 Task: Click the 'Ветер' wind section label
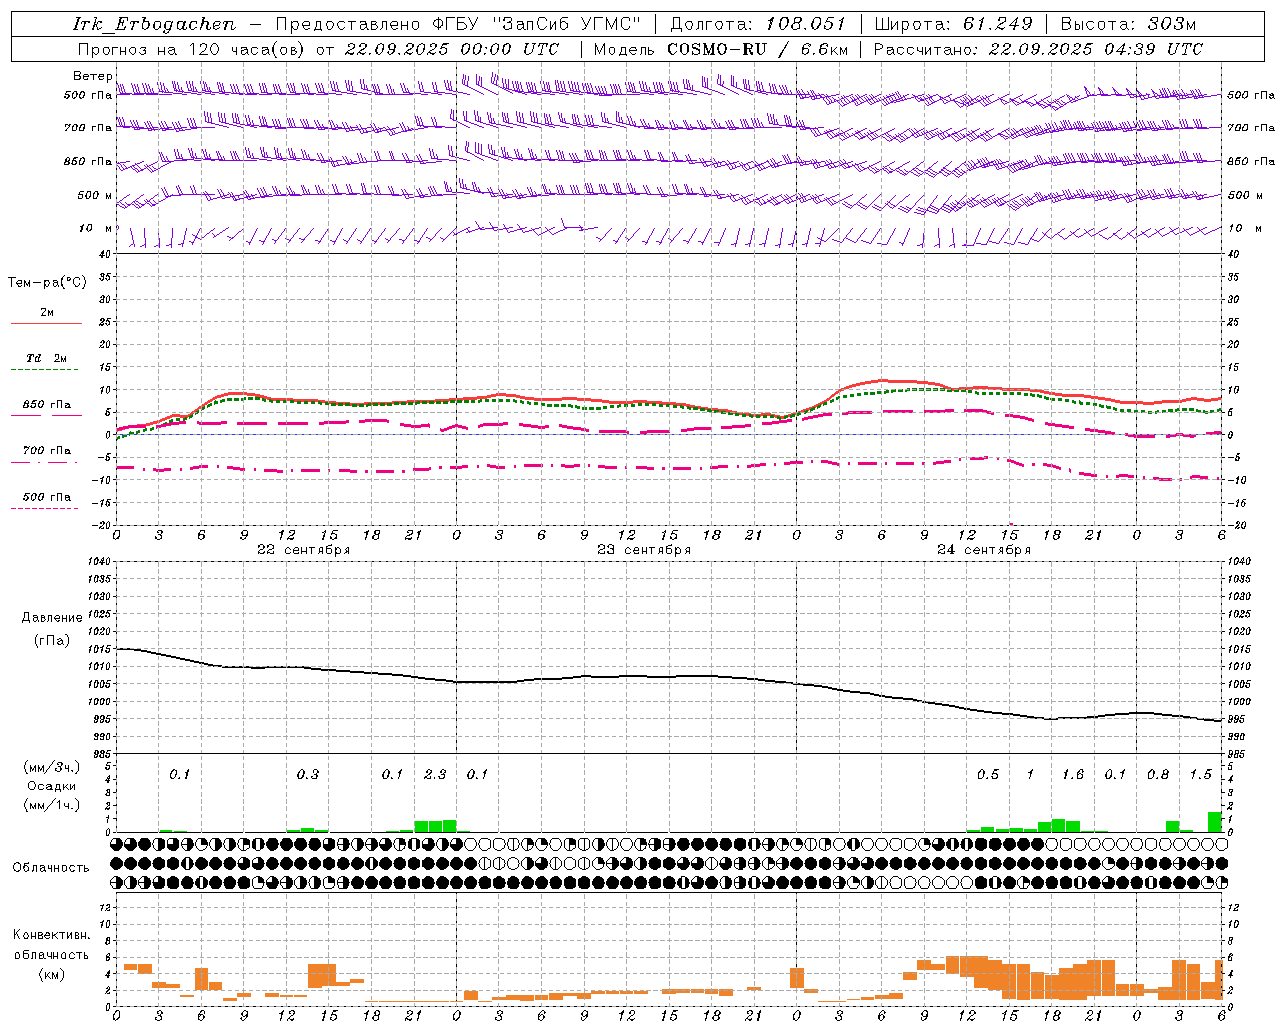point(92,76)
